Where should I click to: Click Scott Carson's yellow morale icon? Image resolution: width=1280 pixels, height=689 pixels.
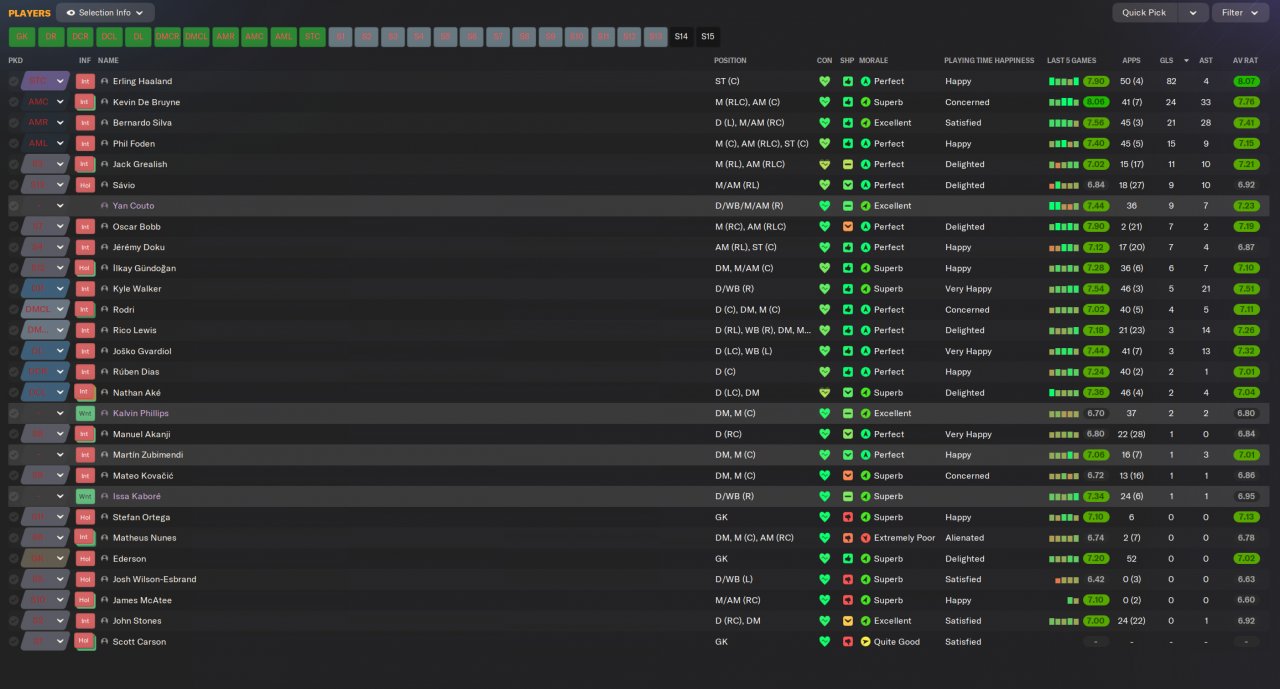866,642
